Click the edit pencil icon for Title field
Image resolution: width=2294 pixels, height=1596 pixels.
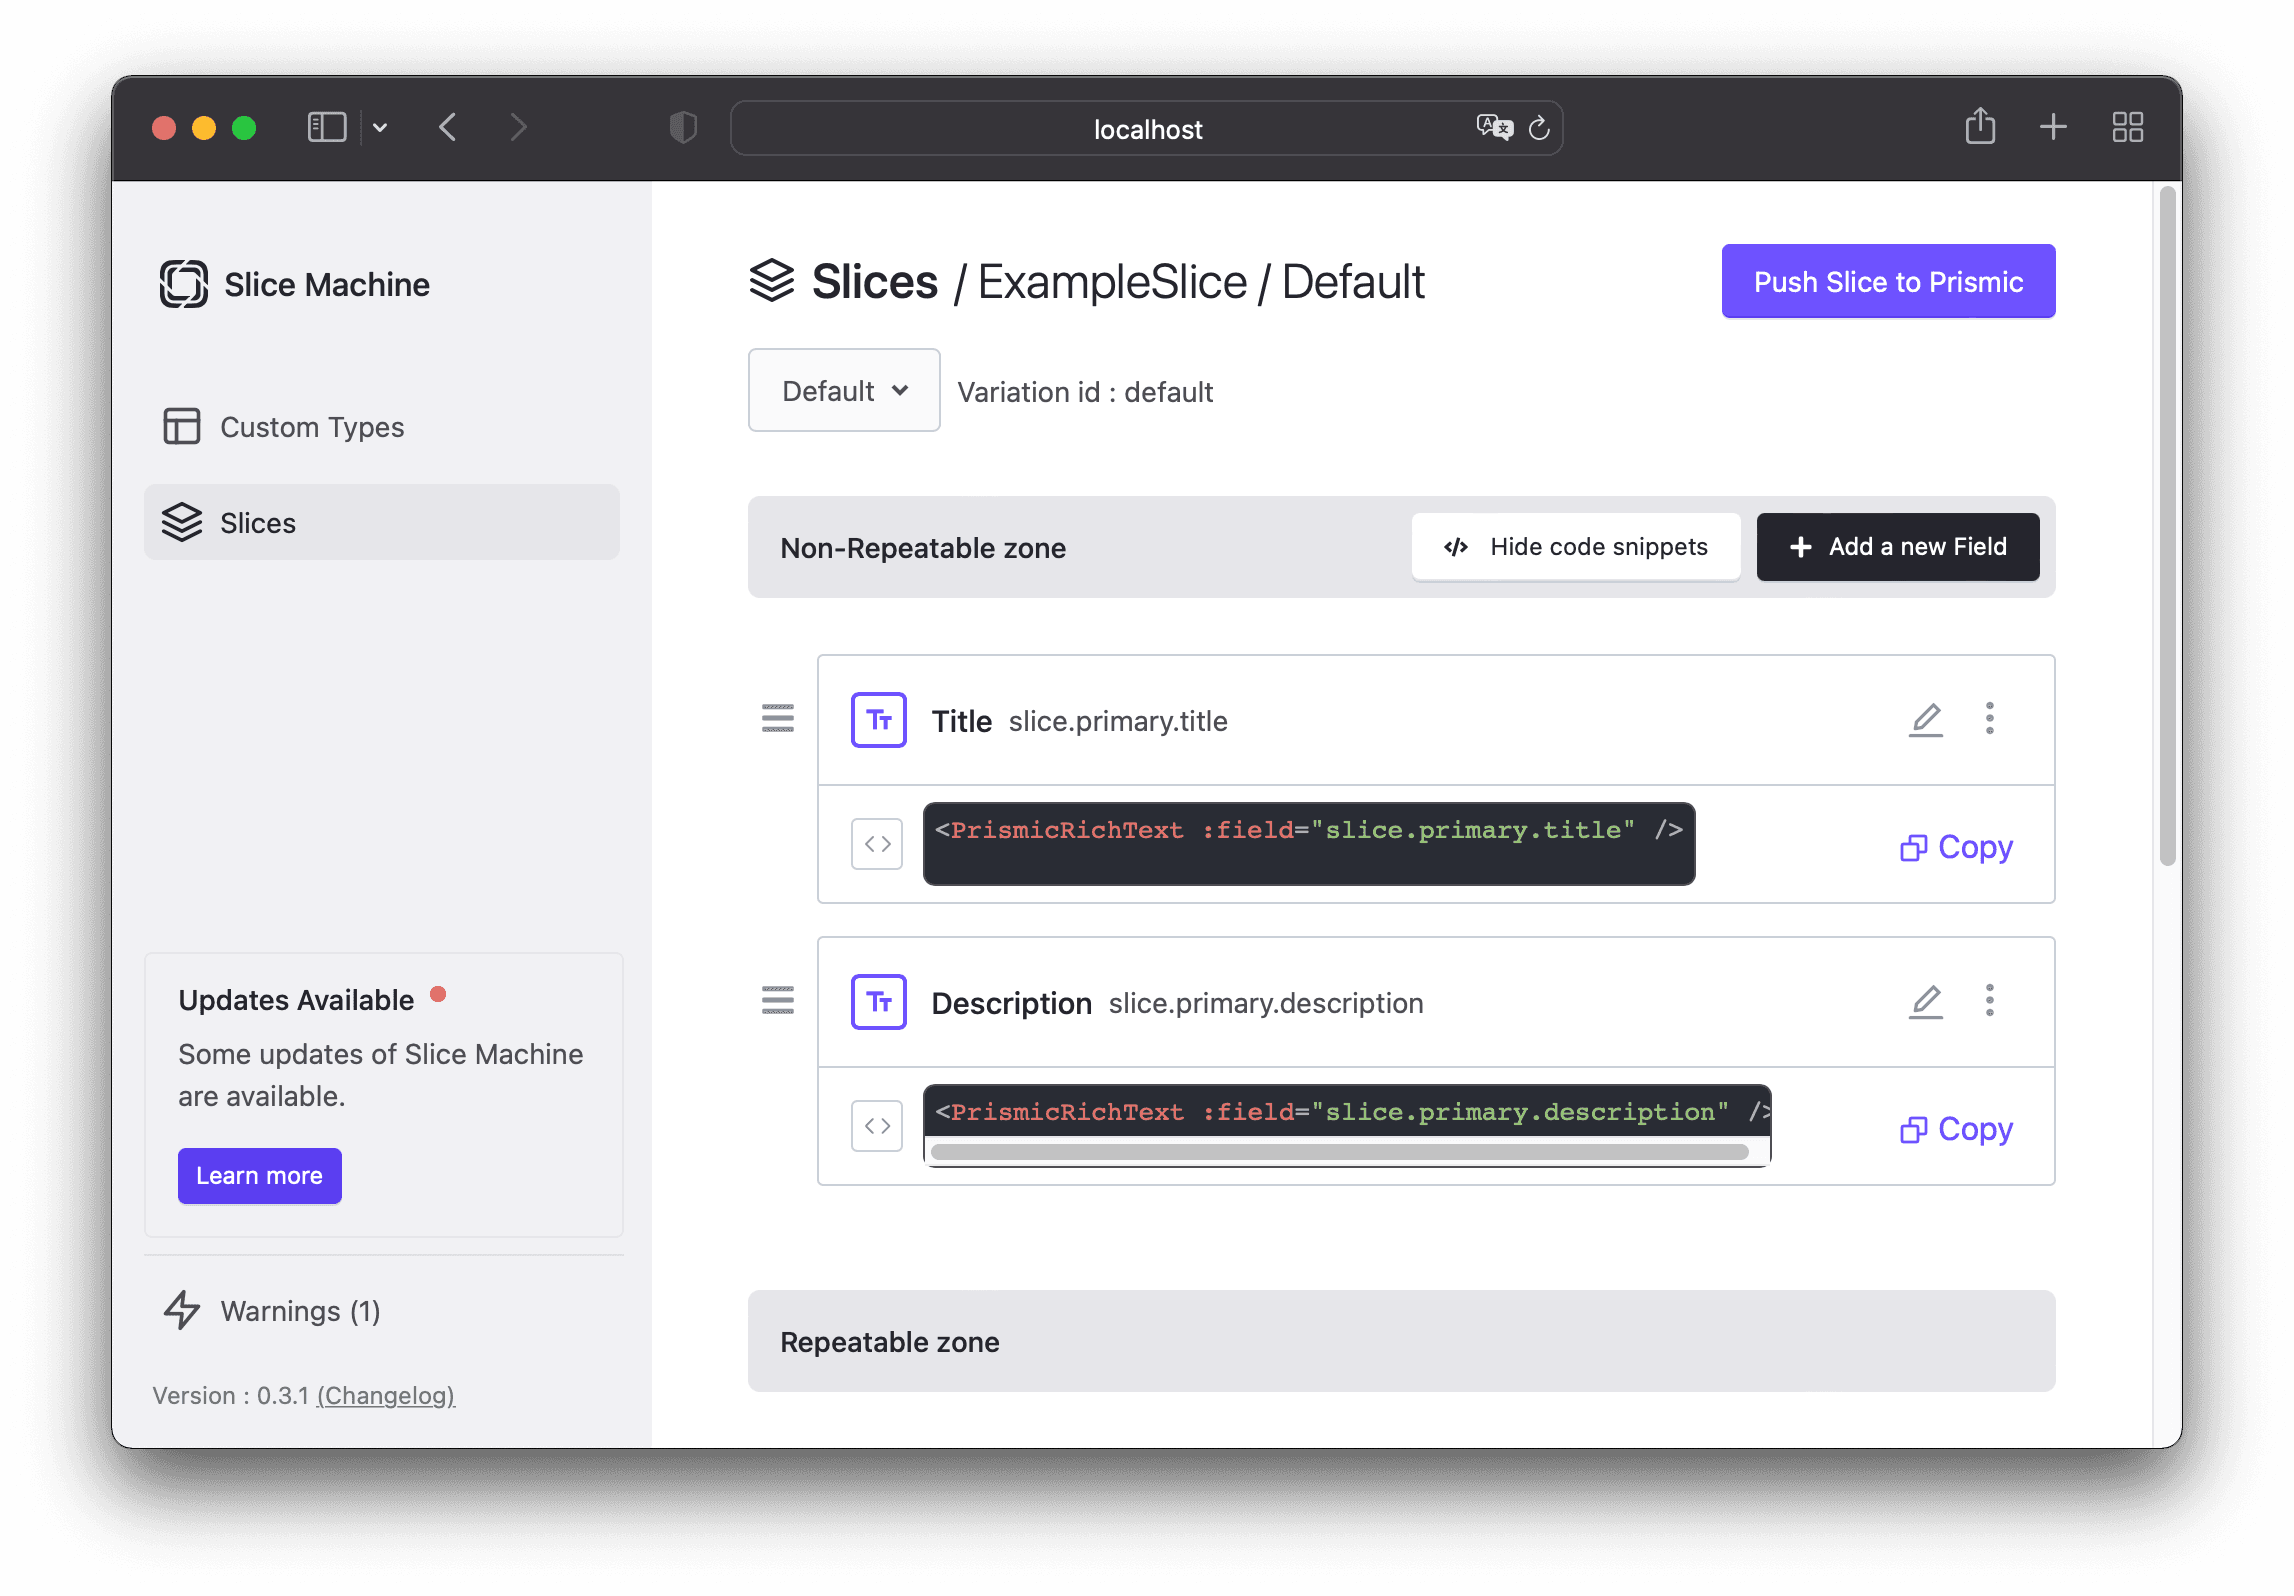tap(1923, 718)
